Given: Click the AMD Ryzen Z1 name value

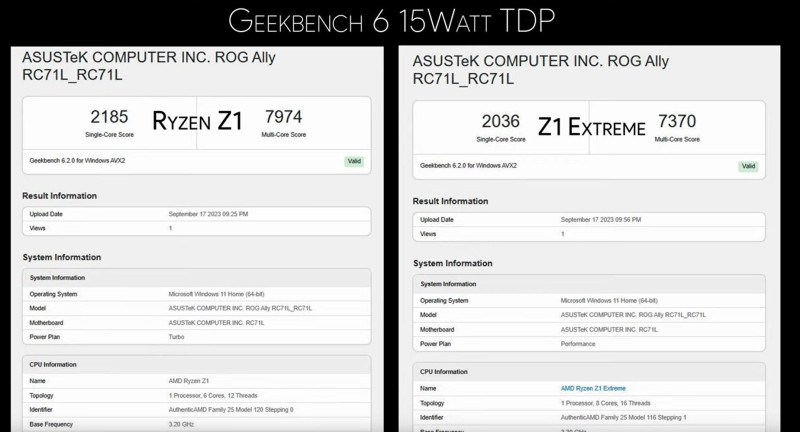Looking at the screenshot, I should [189, 381].
